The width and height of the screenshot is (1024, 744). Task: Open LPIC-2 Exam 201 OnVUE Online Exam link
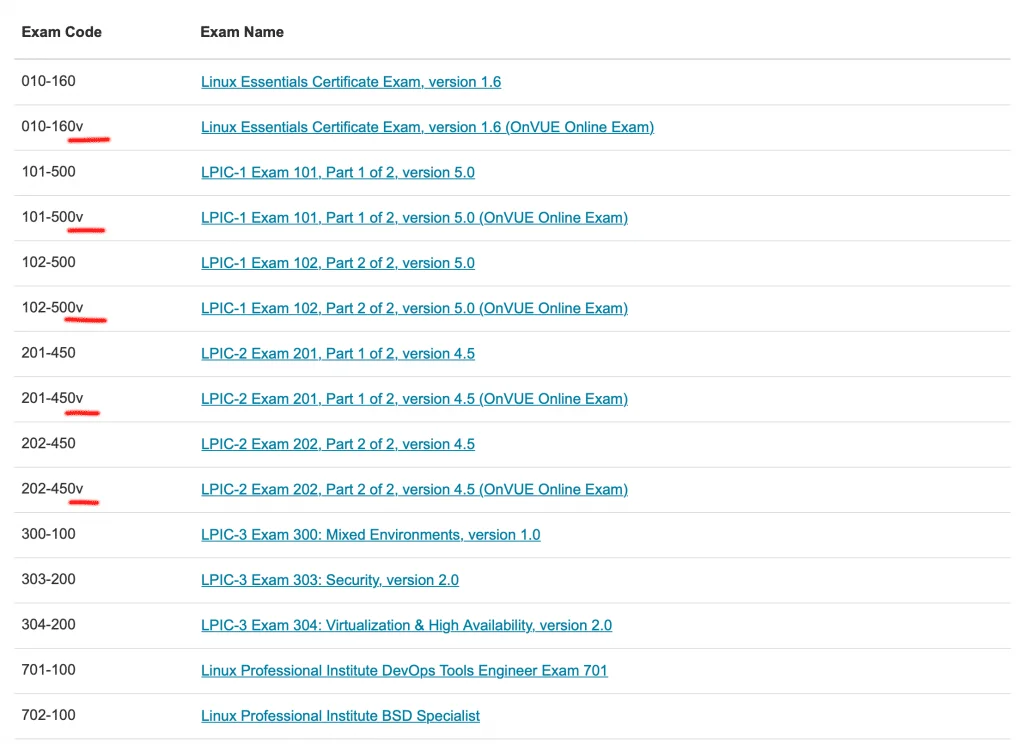(x=414, y=398)
